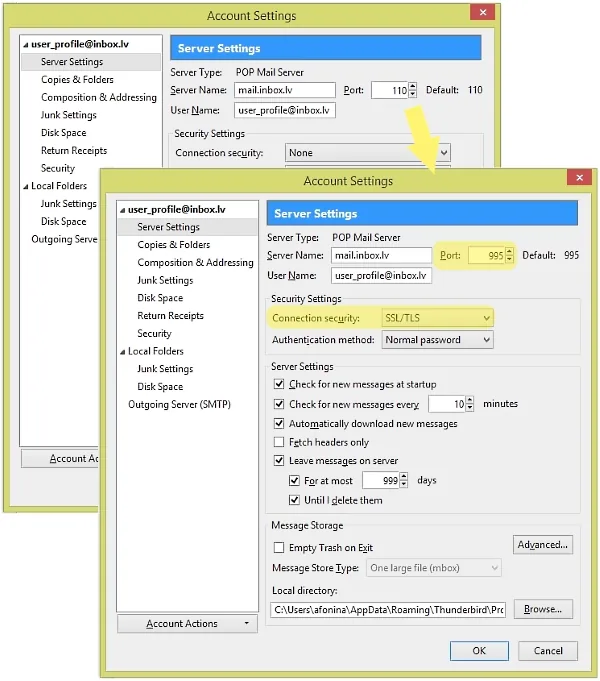
Task: Open account Disk Space in front window
Action: click(160, 298)
